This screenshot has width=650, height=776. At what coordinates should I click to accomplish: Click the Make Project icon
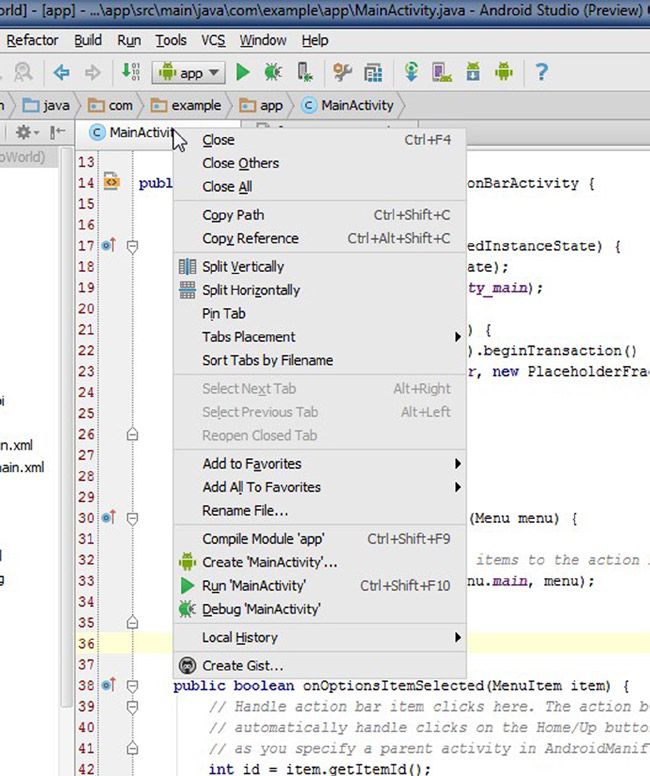coord(131,73)
